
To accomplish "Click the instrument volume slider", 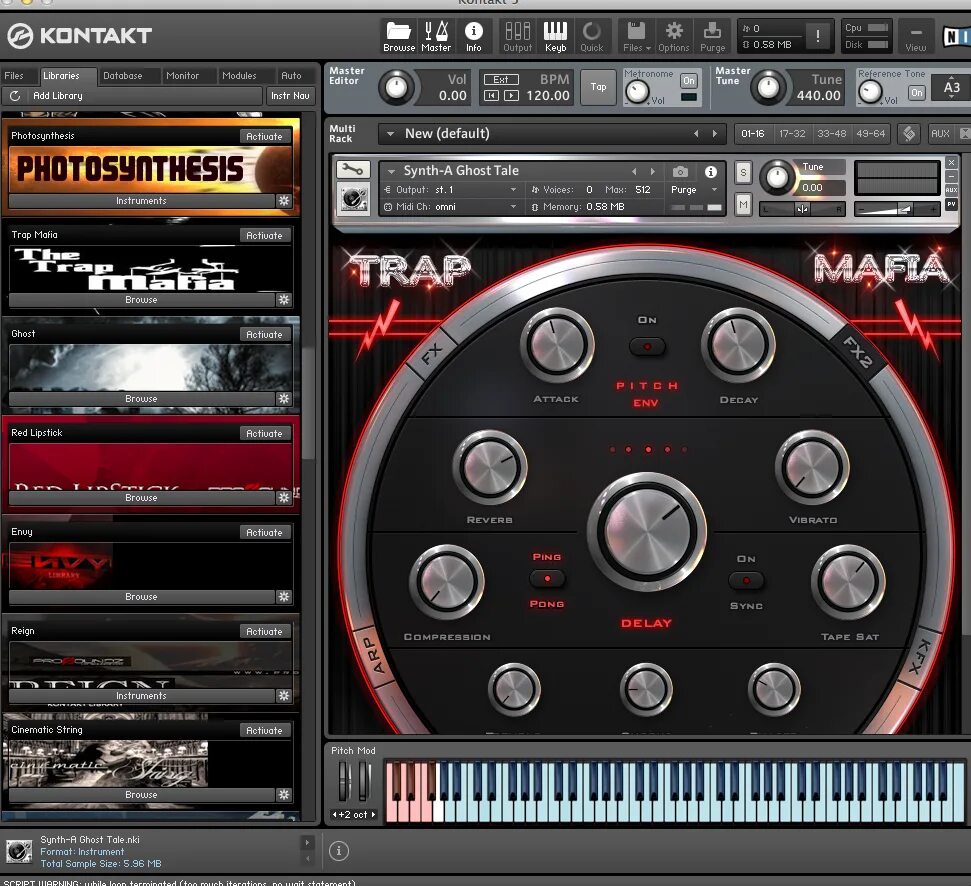I will coord(897,209).
